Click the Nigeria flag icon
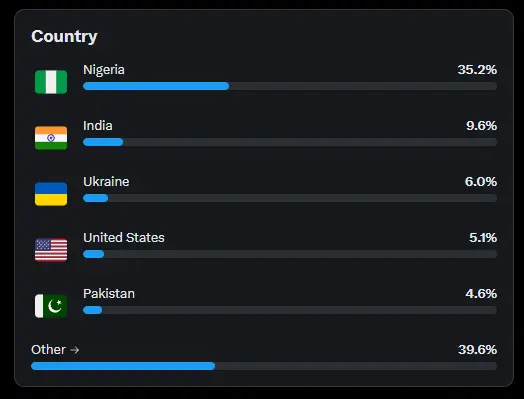The width and height of the screenshot is (524, 399). coord(51,82)
